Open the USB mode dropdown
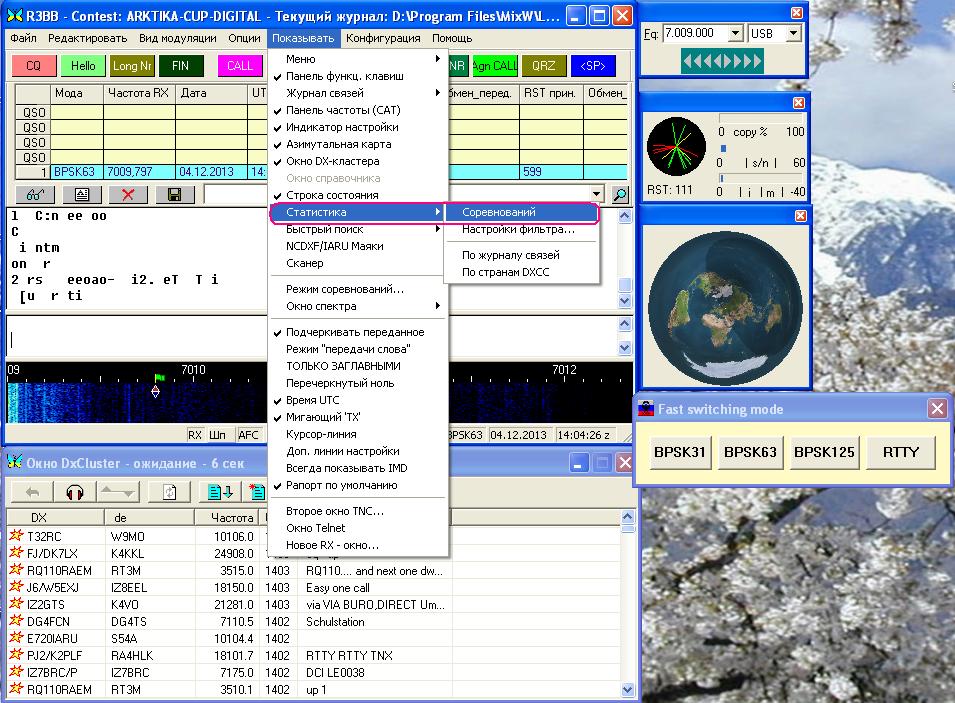This screenshot has width=955, height=703. click(x=794, y=33)
